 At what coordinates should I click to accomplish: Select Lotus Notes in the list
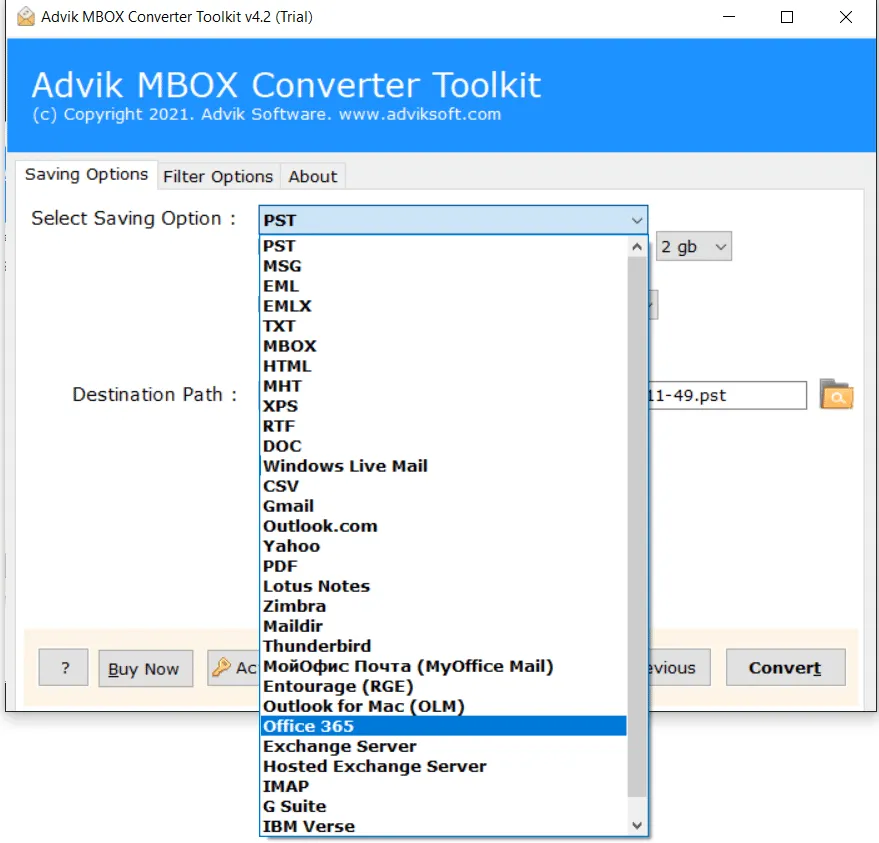pos(443,586)
